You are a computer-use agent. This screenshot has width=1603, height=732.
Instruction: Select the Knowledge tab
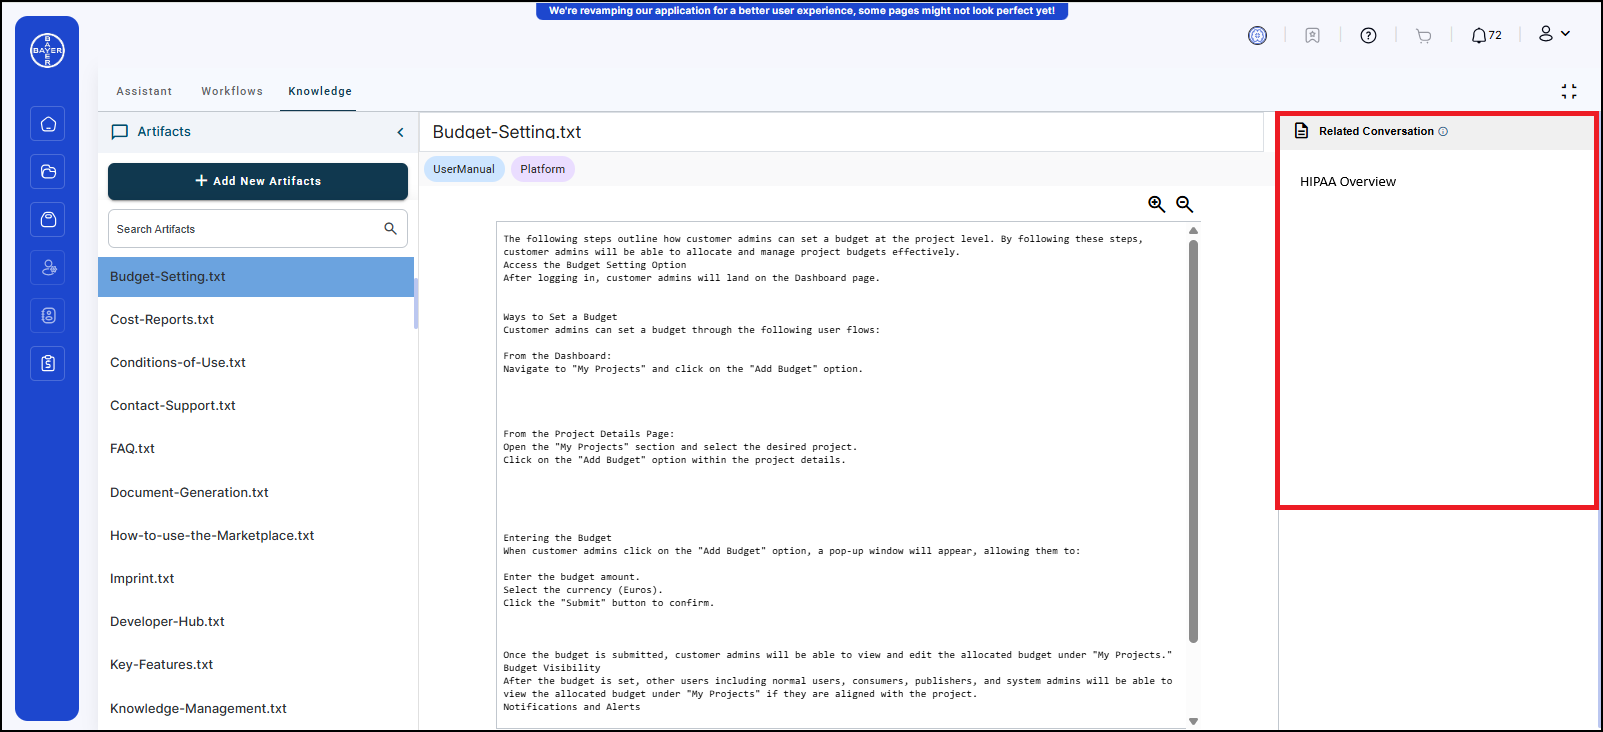pos(320,91)
